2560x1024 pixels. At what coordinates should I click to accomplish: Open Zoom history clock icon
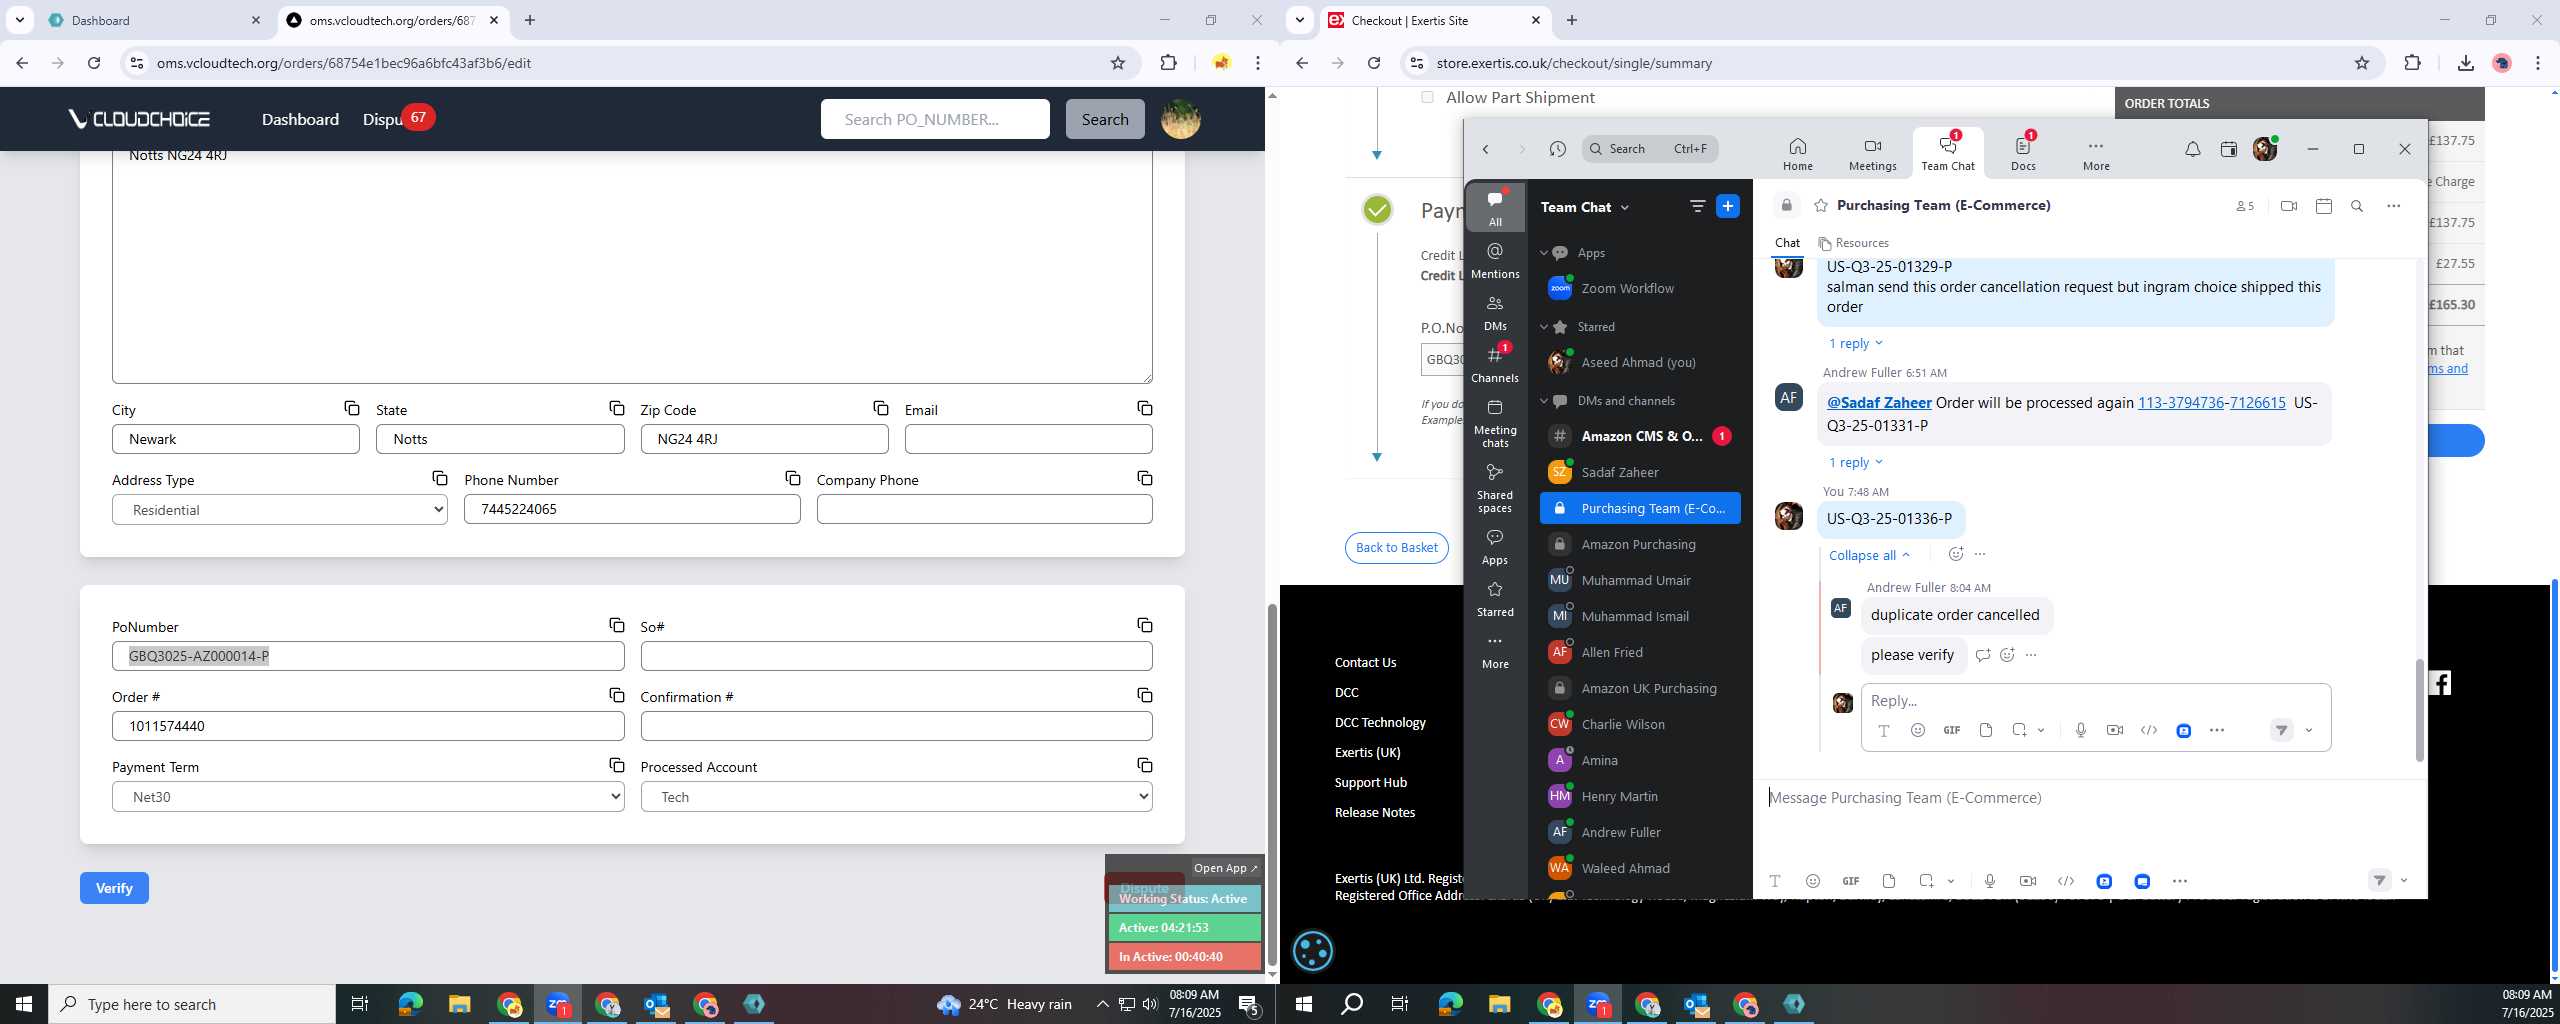(1557, 149)
